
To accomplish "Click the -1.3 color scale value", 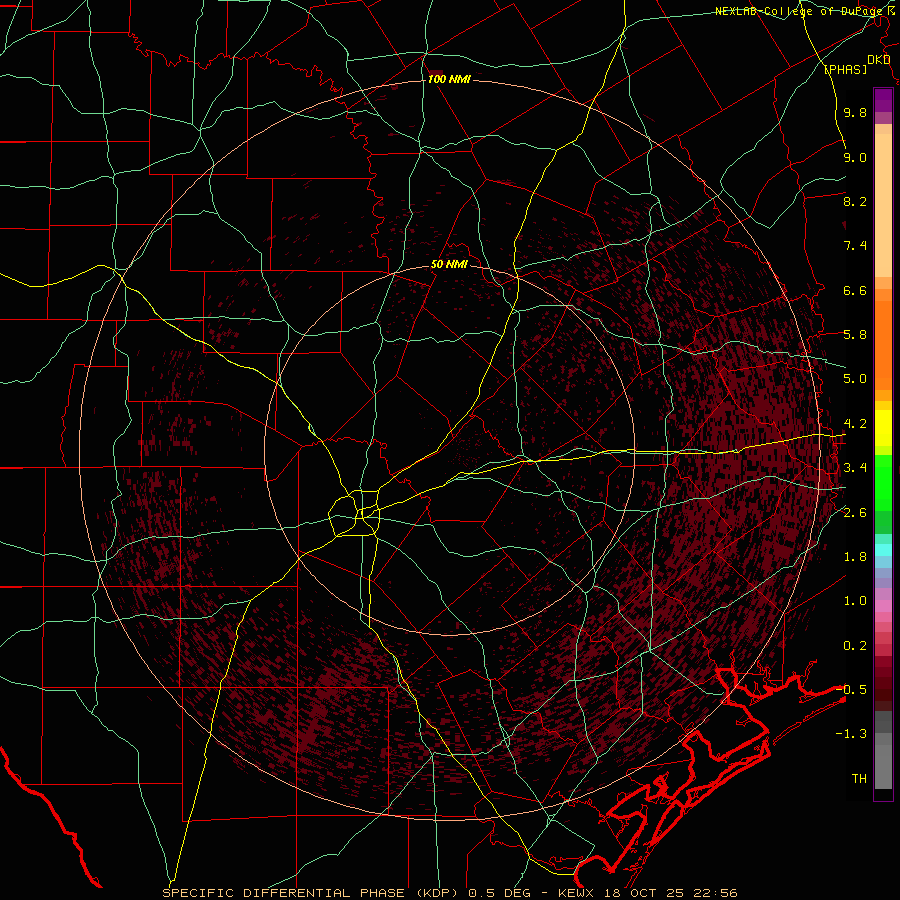I will pyautogui.click(x=851, y=734).
